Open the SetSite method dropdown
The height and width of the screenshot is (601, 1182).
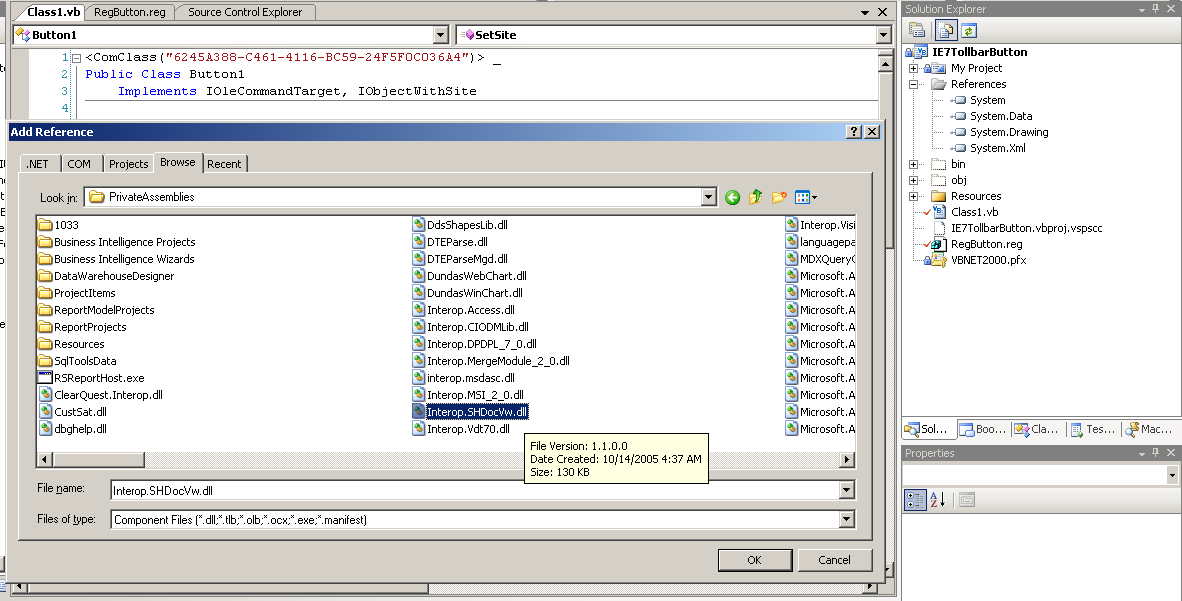click(883, 35)
